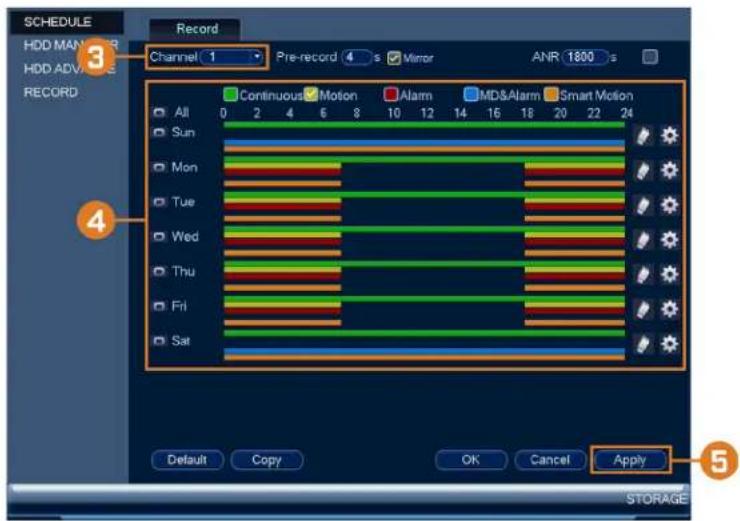Select the Continuous recording type checkbox
This screenshot has height=521, width=740.
(x=230, y=94)
